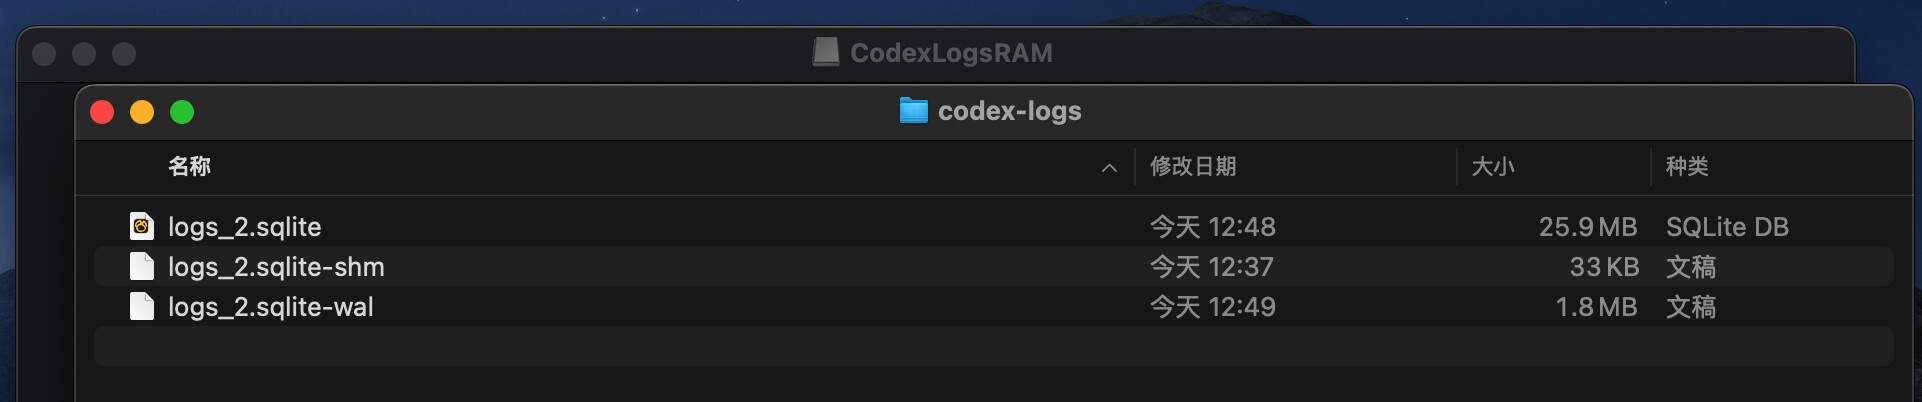Sort by 大小 column header
Screen dimensions: 1922x402
pos(1493,167)
